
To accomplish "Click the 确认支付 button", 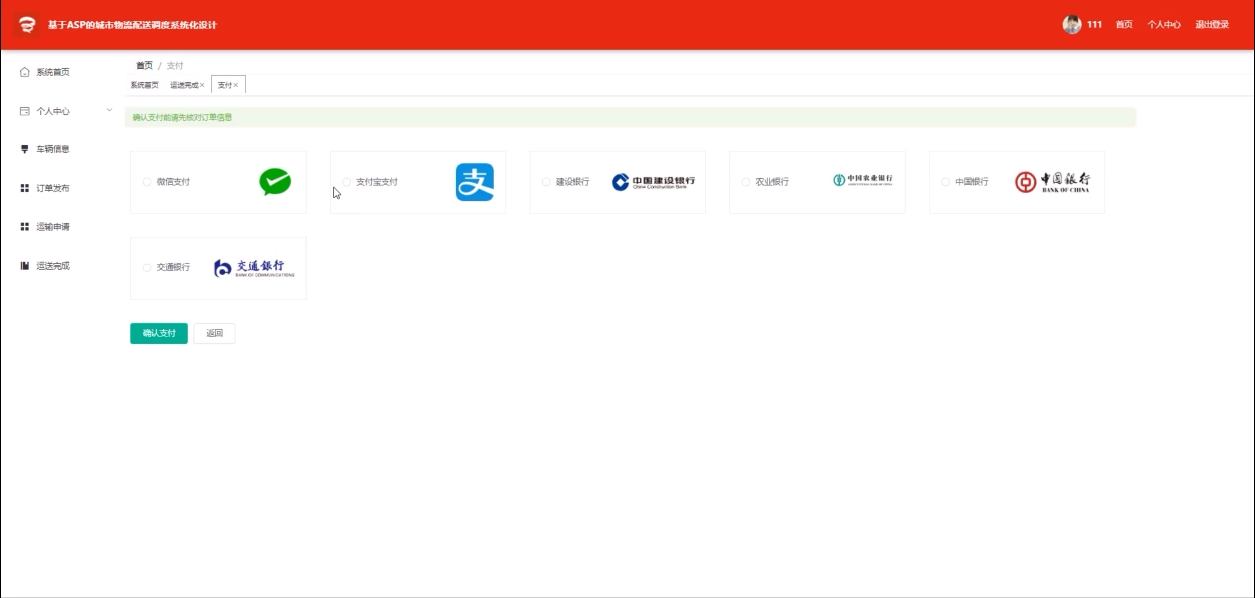I will (159, 333).
